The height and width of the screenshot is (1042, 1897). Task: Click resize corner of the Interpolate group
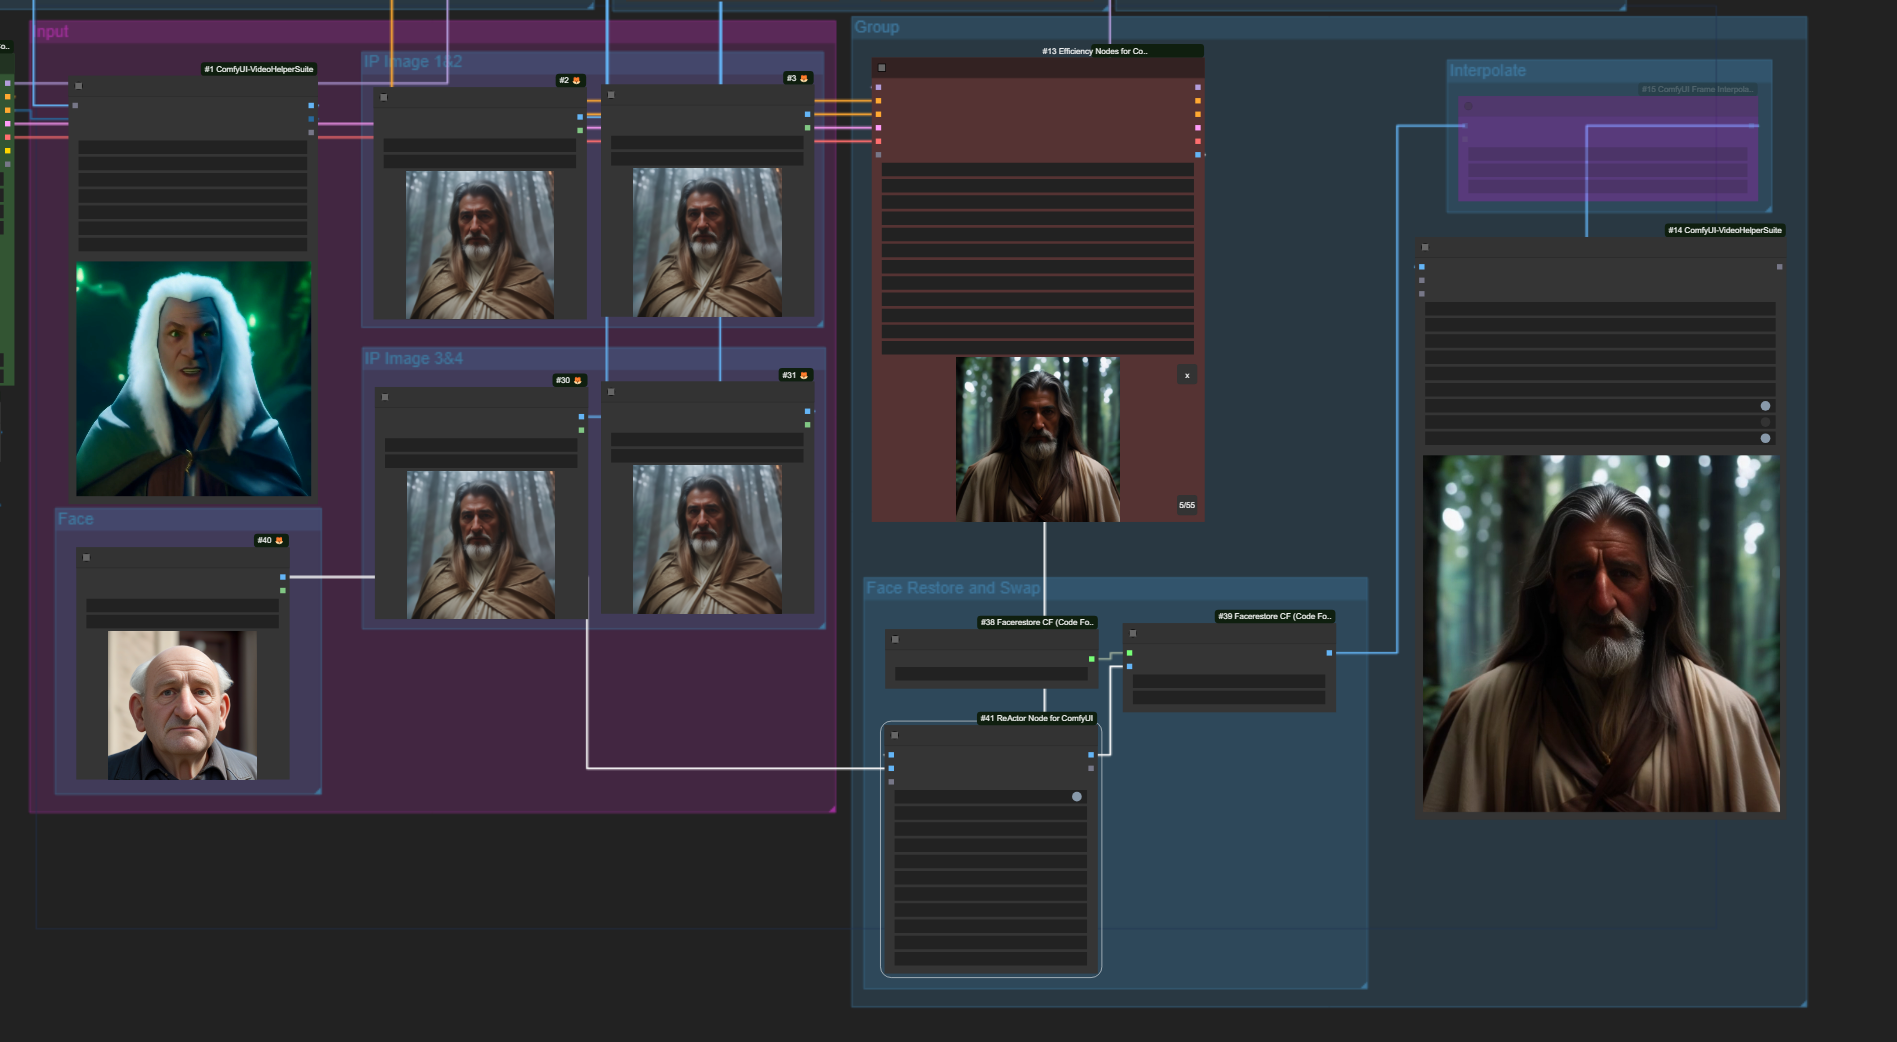click(1767, 208)
